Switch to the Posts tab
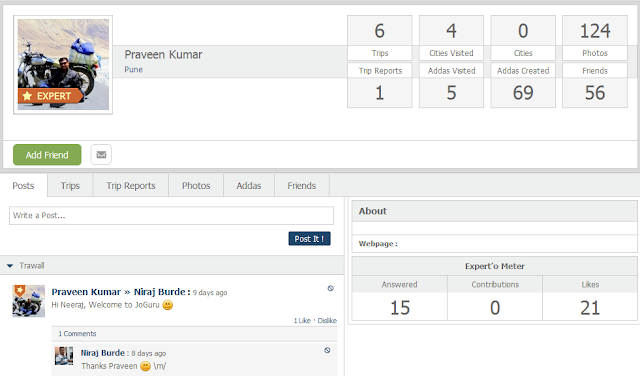 tap(23, 186)
